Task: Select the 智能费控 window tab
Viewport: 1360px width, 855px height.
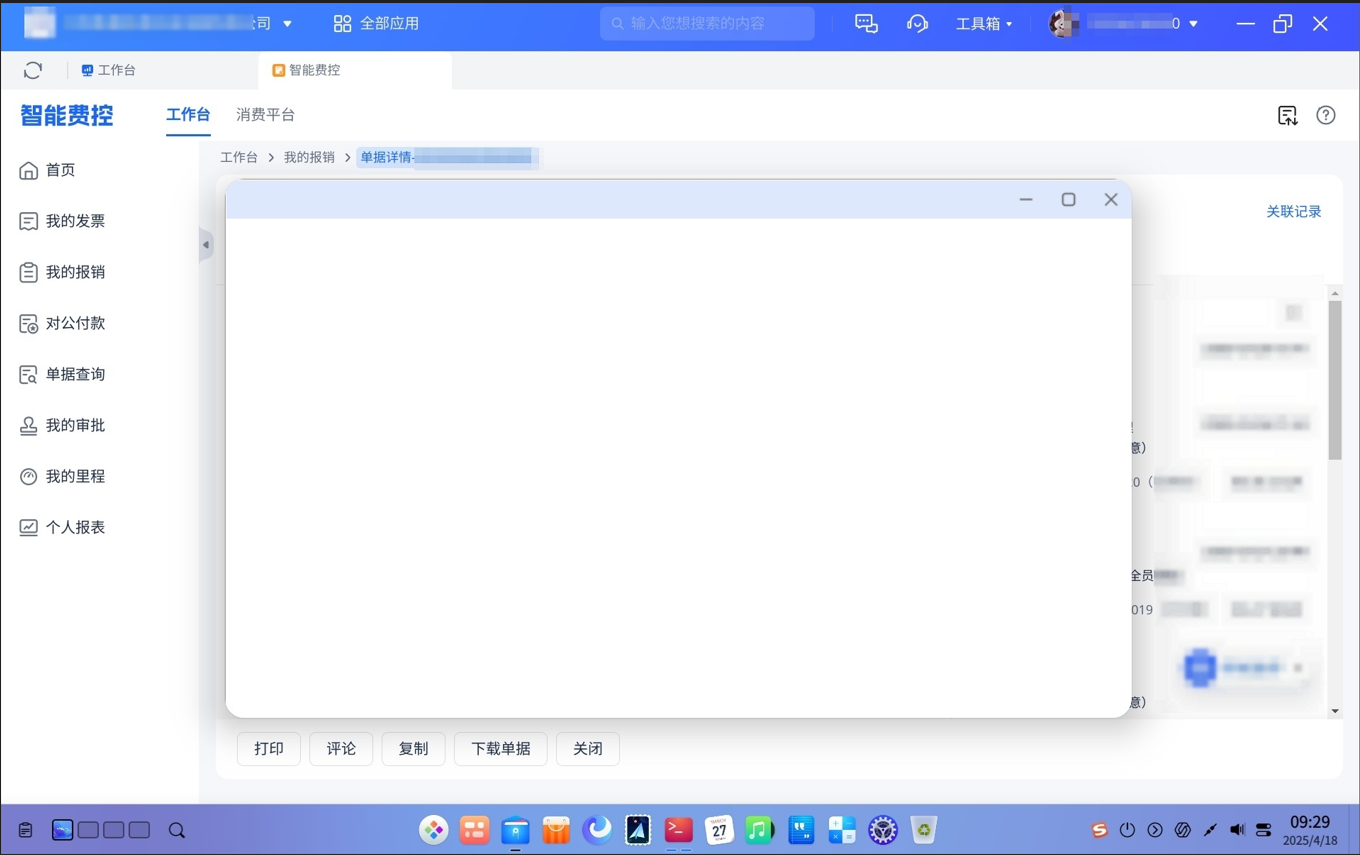Action: pos(355,70)
